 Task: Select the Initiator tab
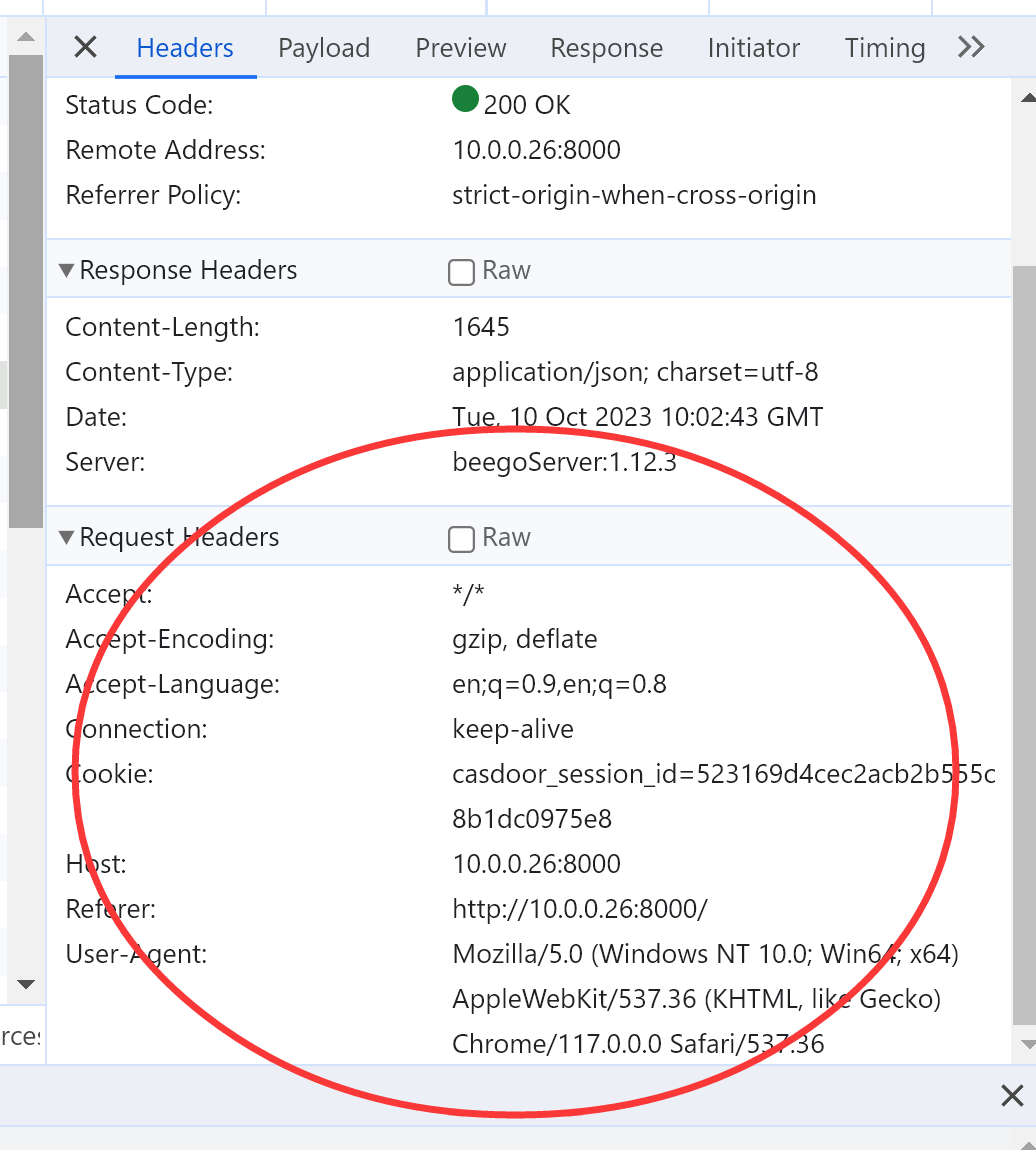[753, 48]
